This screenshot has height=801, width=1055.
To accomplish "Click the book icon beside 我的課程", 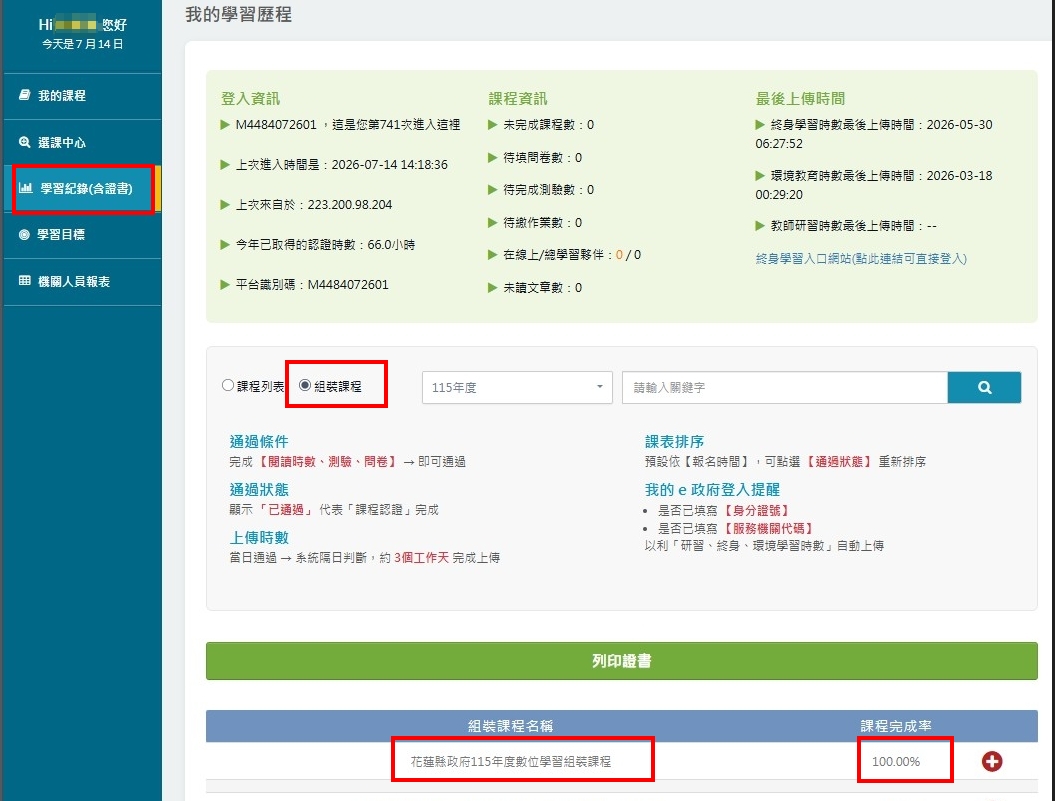I will coord(24,95).
